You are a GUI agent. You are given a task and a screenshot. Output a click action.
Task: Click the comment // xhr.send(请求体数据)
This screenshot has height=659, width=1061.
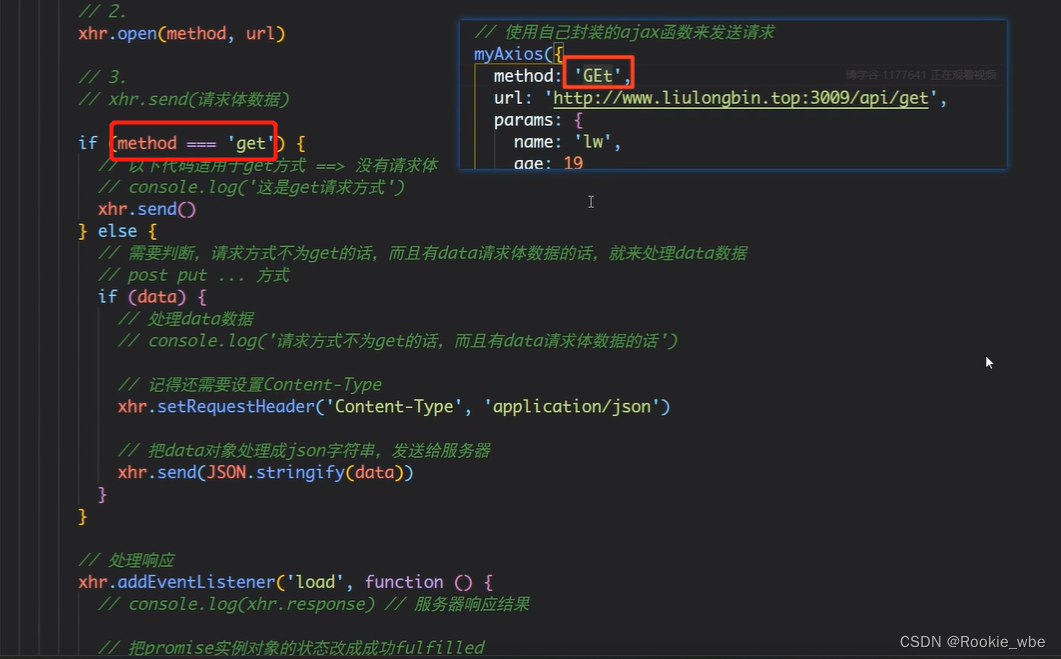[183, 99]
